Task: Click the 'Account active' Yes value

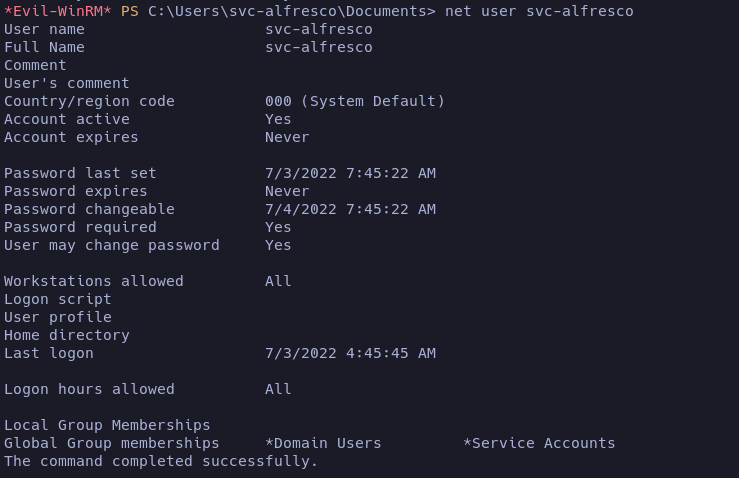Action: point(278,119)
